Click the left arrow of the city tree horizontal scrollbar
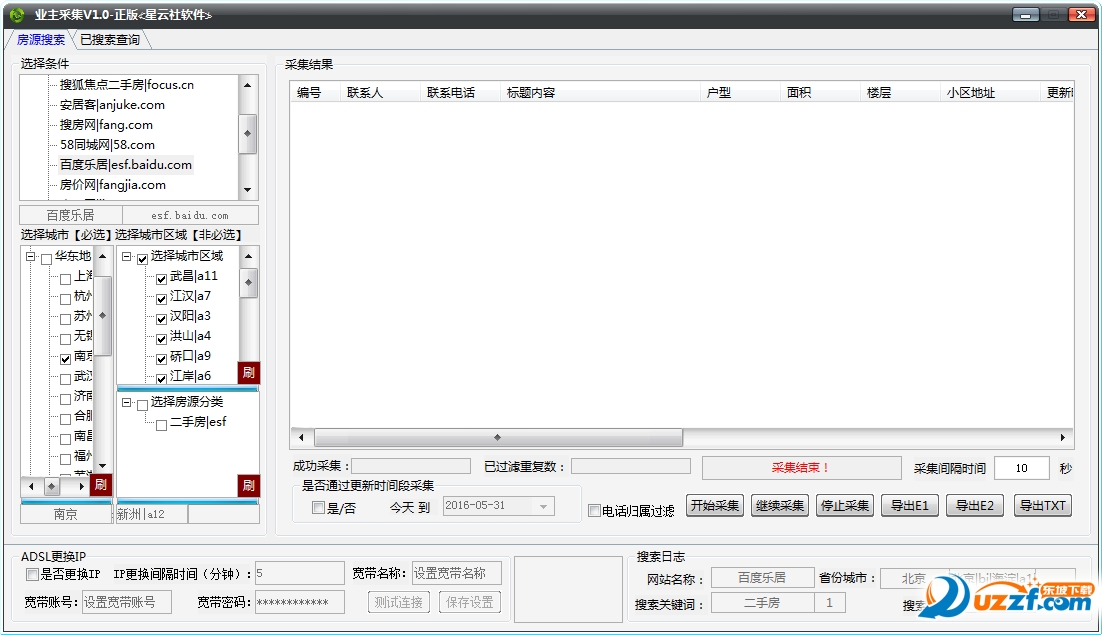 pyautogui.click(x=31, y=486)
